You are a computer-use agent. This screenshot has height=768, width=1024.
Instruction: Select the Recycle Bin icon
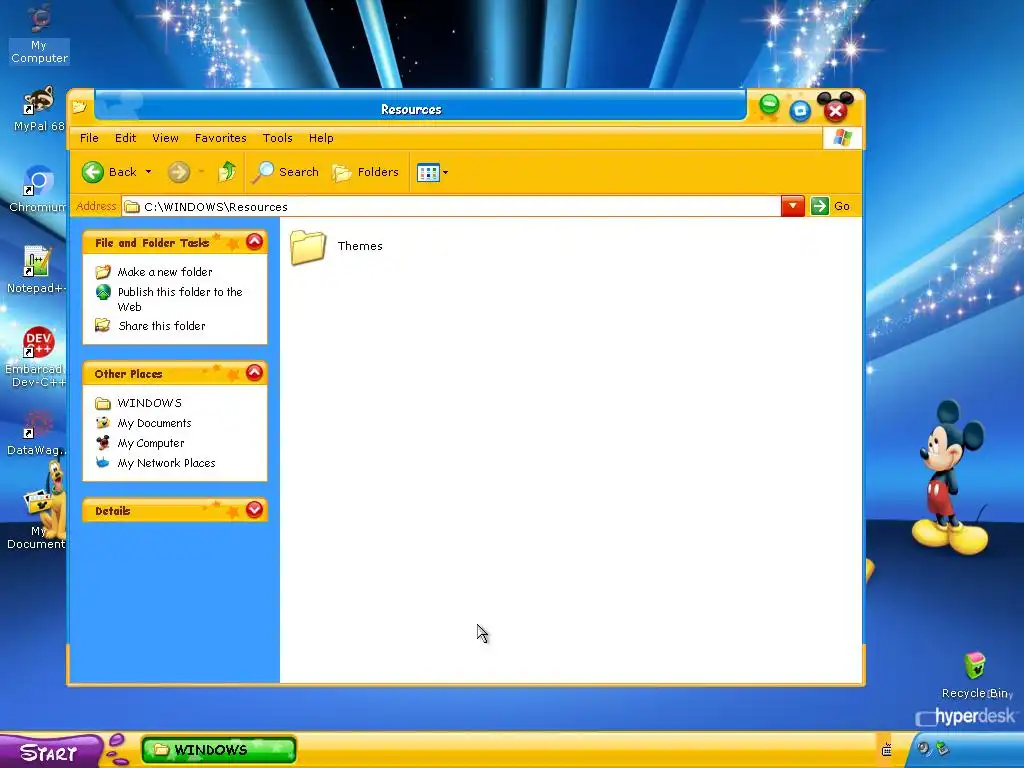point(975,675)
